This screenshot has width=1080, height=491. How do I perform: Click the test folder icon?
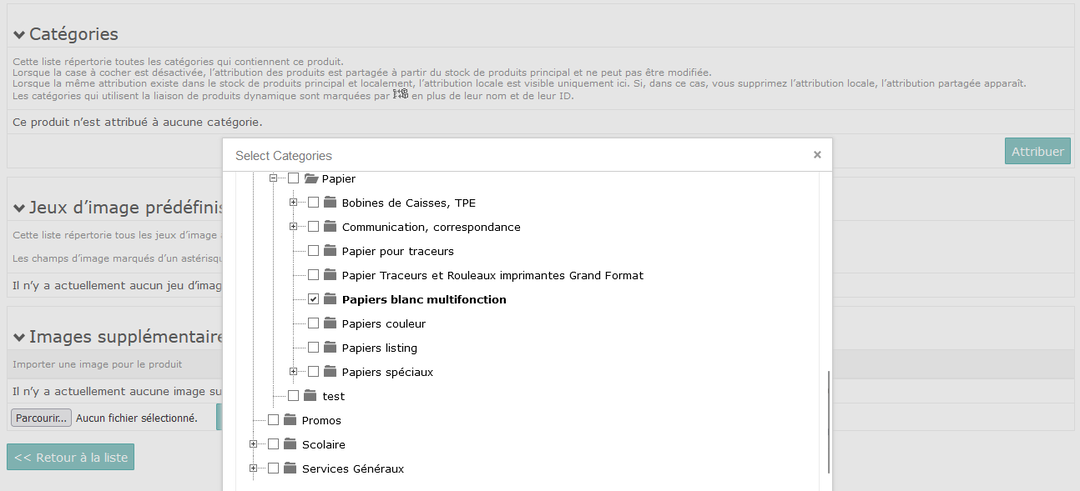click(x=310, y=396)
